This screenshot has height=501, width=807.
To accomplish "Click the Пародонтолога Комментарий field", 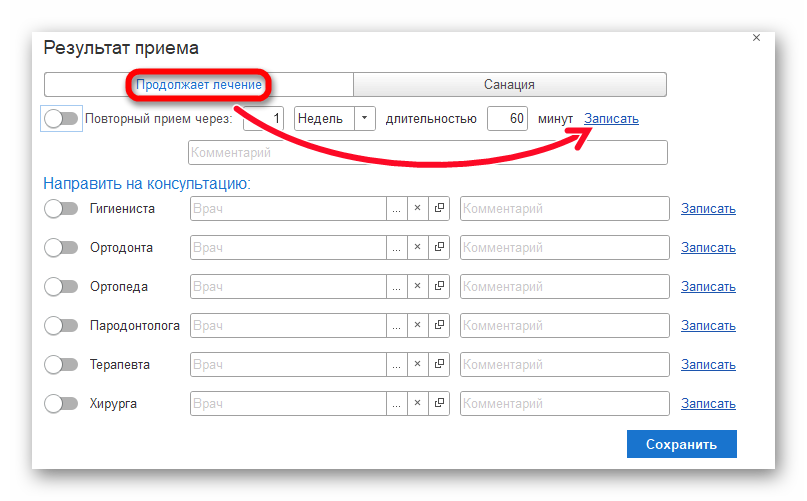I will (565, 325).
